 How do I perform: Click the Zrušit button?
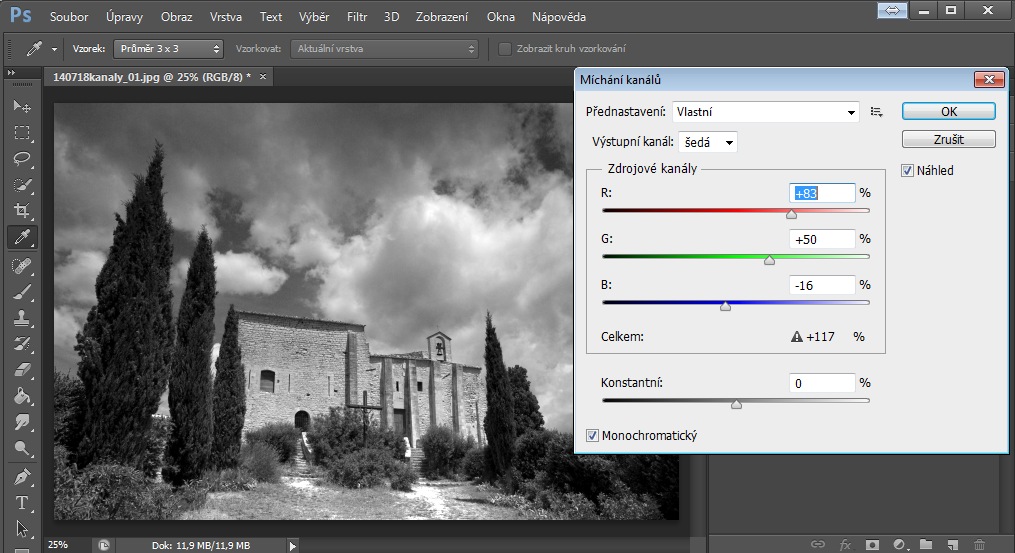pyautogui.click(x=948, y=139)
